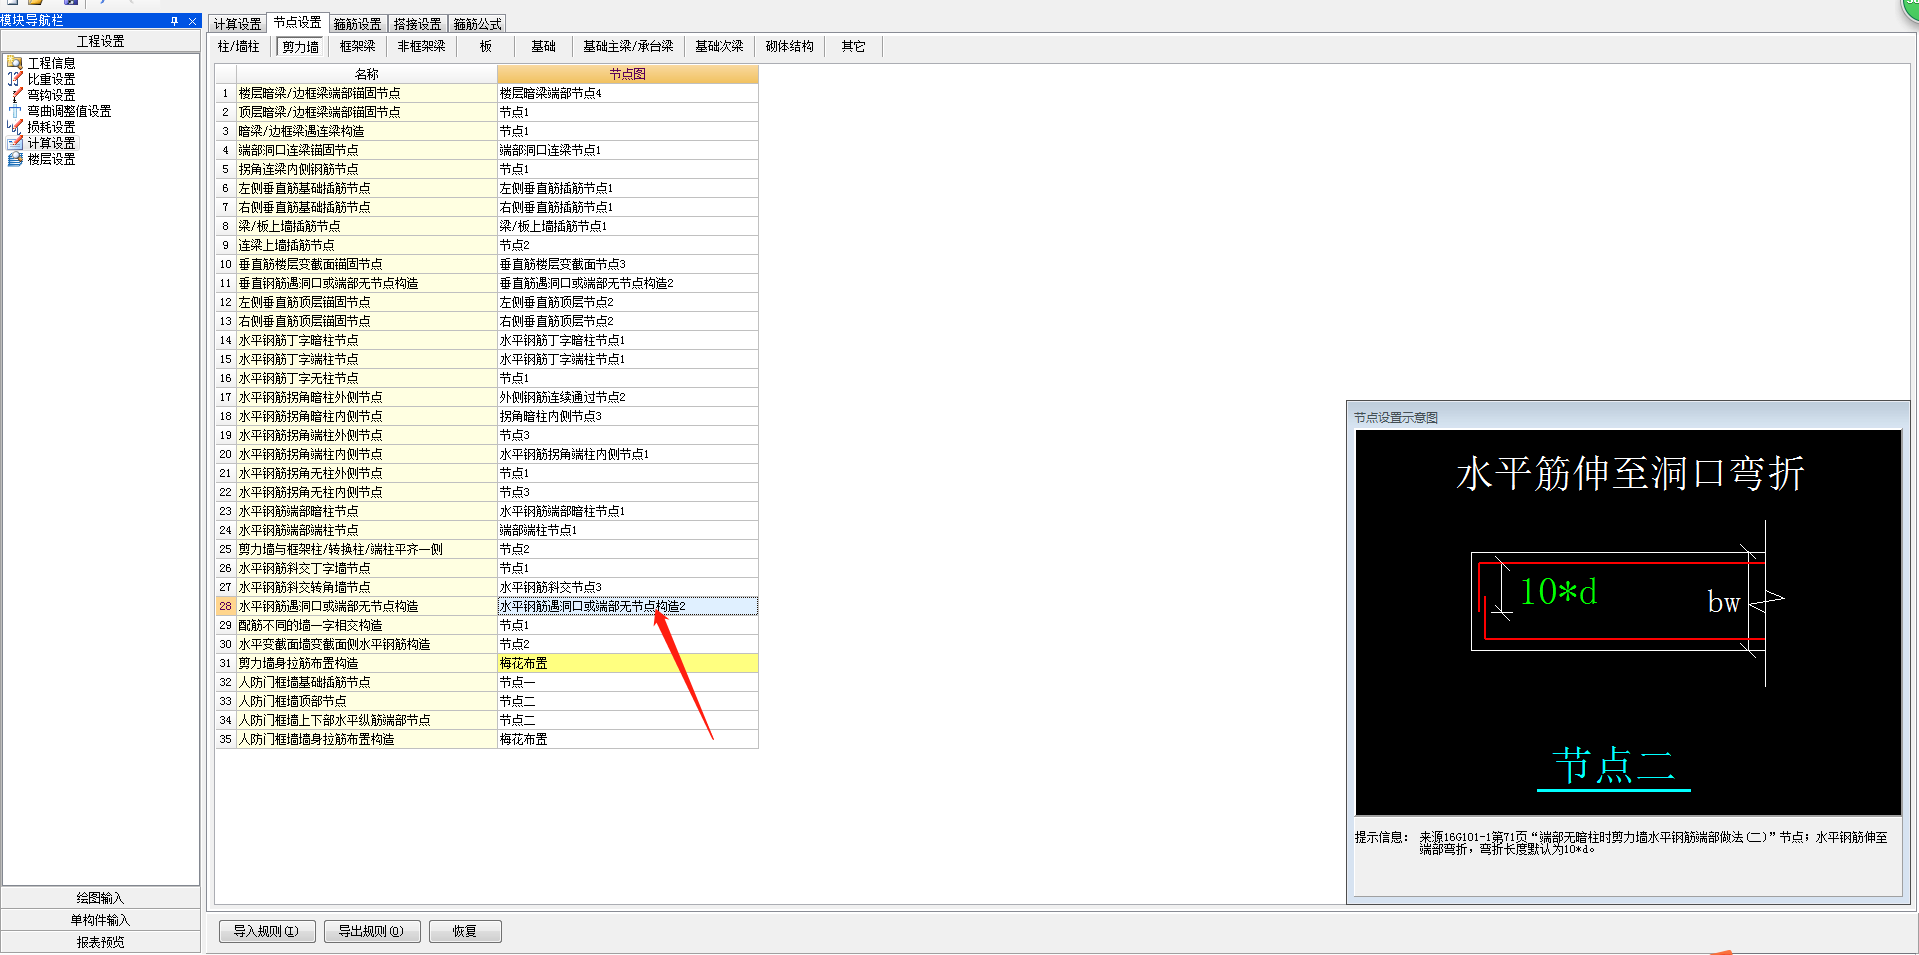
Task: Select the 基础次梁 component category
Action: tap(719, 46)
